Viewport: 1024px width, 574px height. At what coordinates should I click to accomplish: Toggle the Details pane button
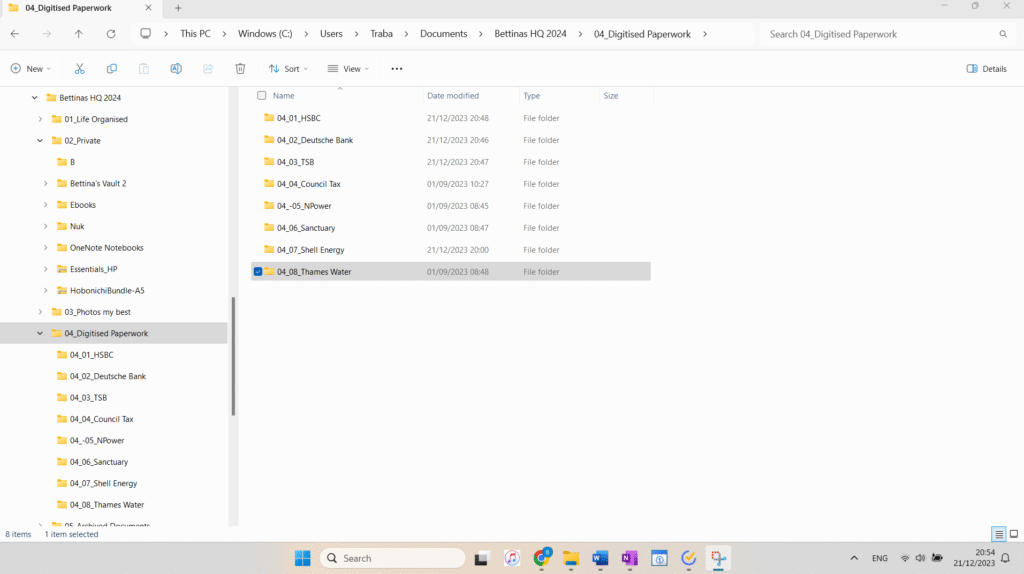click(986, 69)
